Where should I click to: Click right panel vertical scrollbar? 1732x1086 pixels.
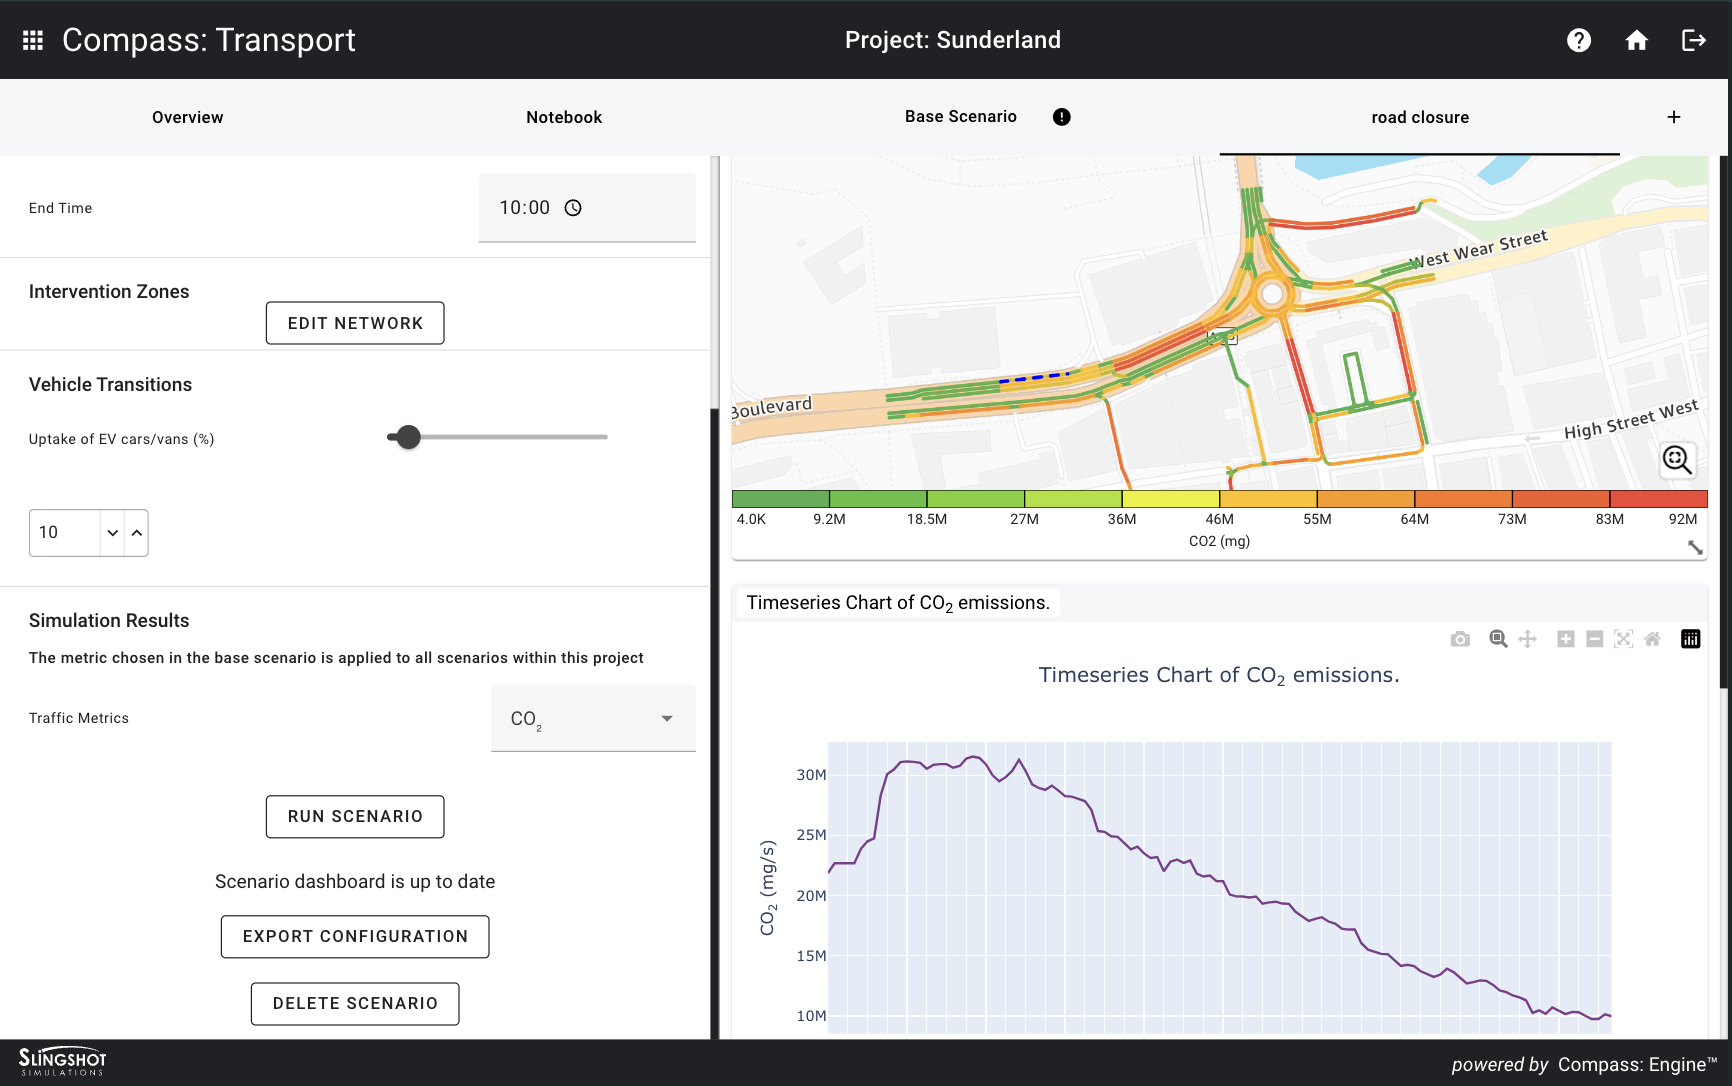coord(1724,420)
